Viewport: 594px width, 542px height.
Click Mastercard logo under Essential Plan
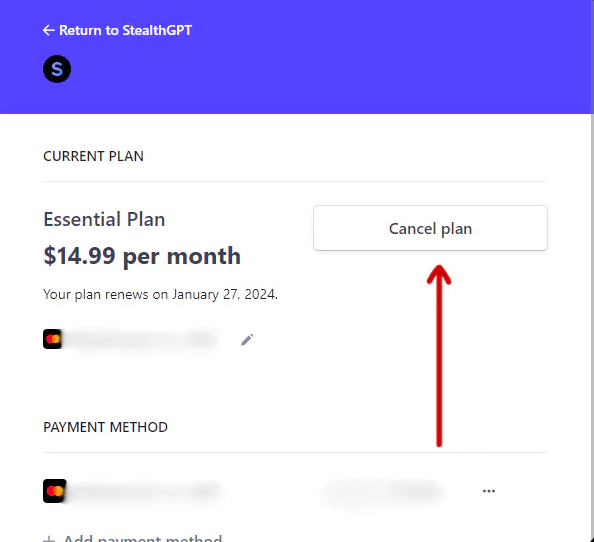pyautogui.click(x=52, y=339)
